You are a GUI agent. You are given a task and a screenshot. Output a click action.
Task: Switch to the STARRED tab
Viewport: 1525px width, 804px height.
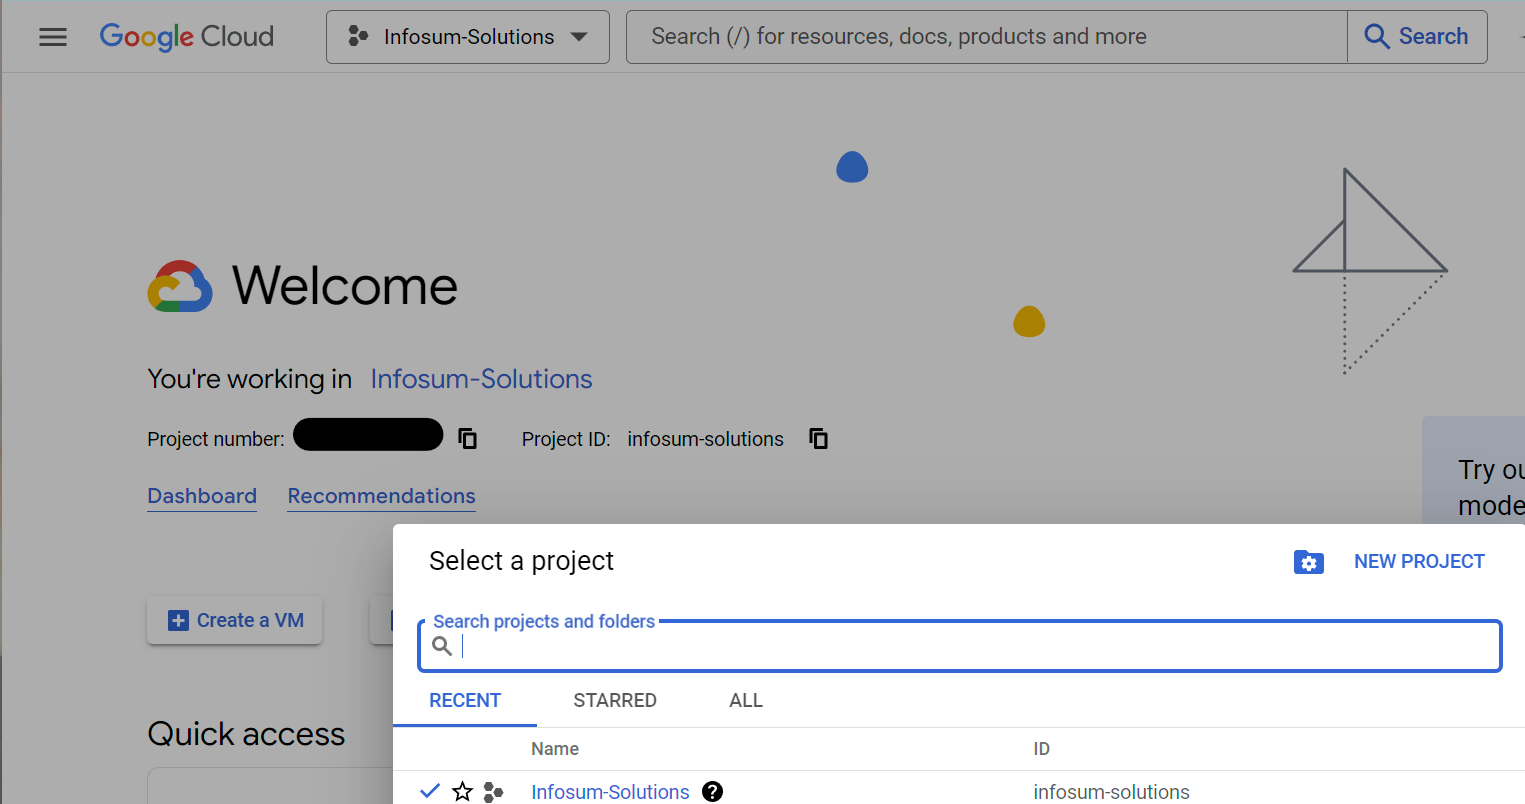614,700
